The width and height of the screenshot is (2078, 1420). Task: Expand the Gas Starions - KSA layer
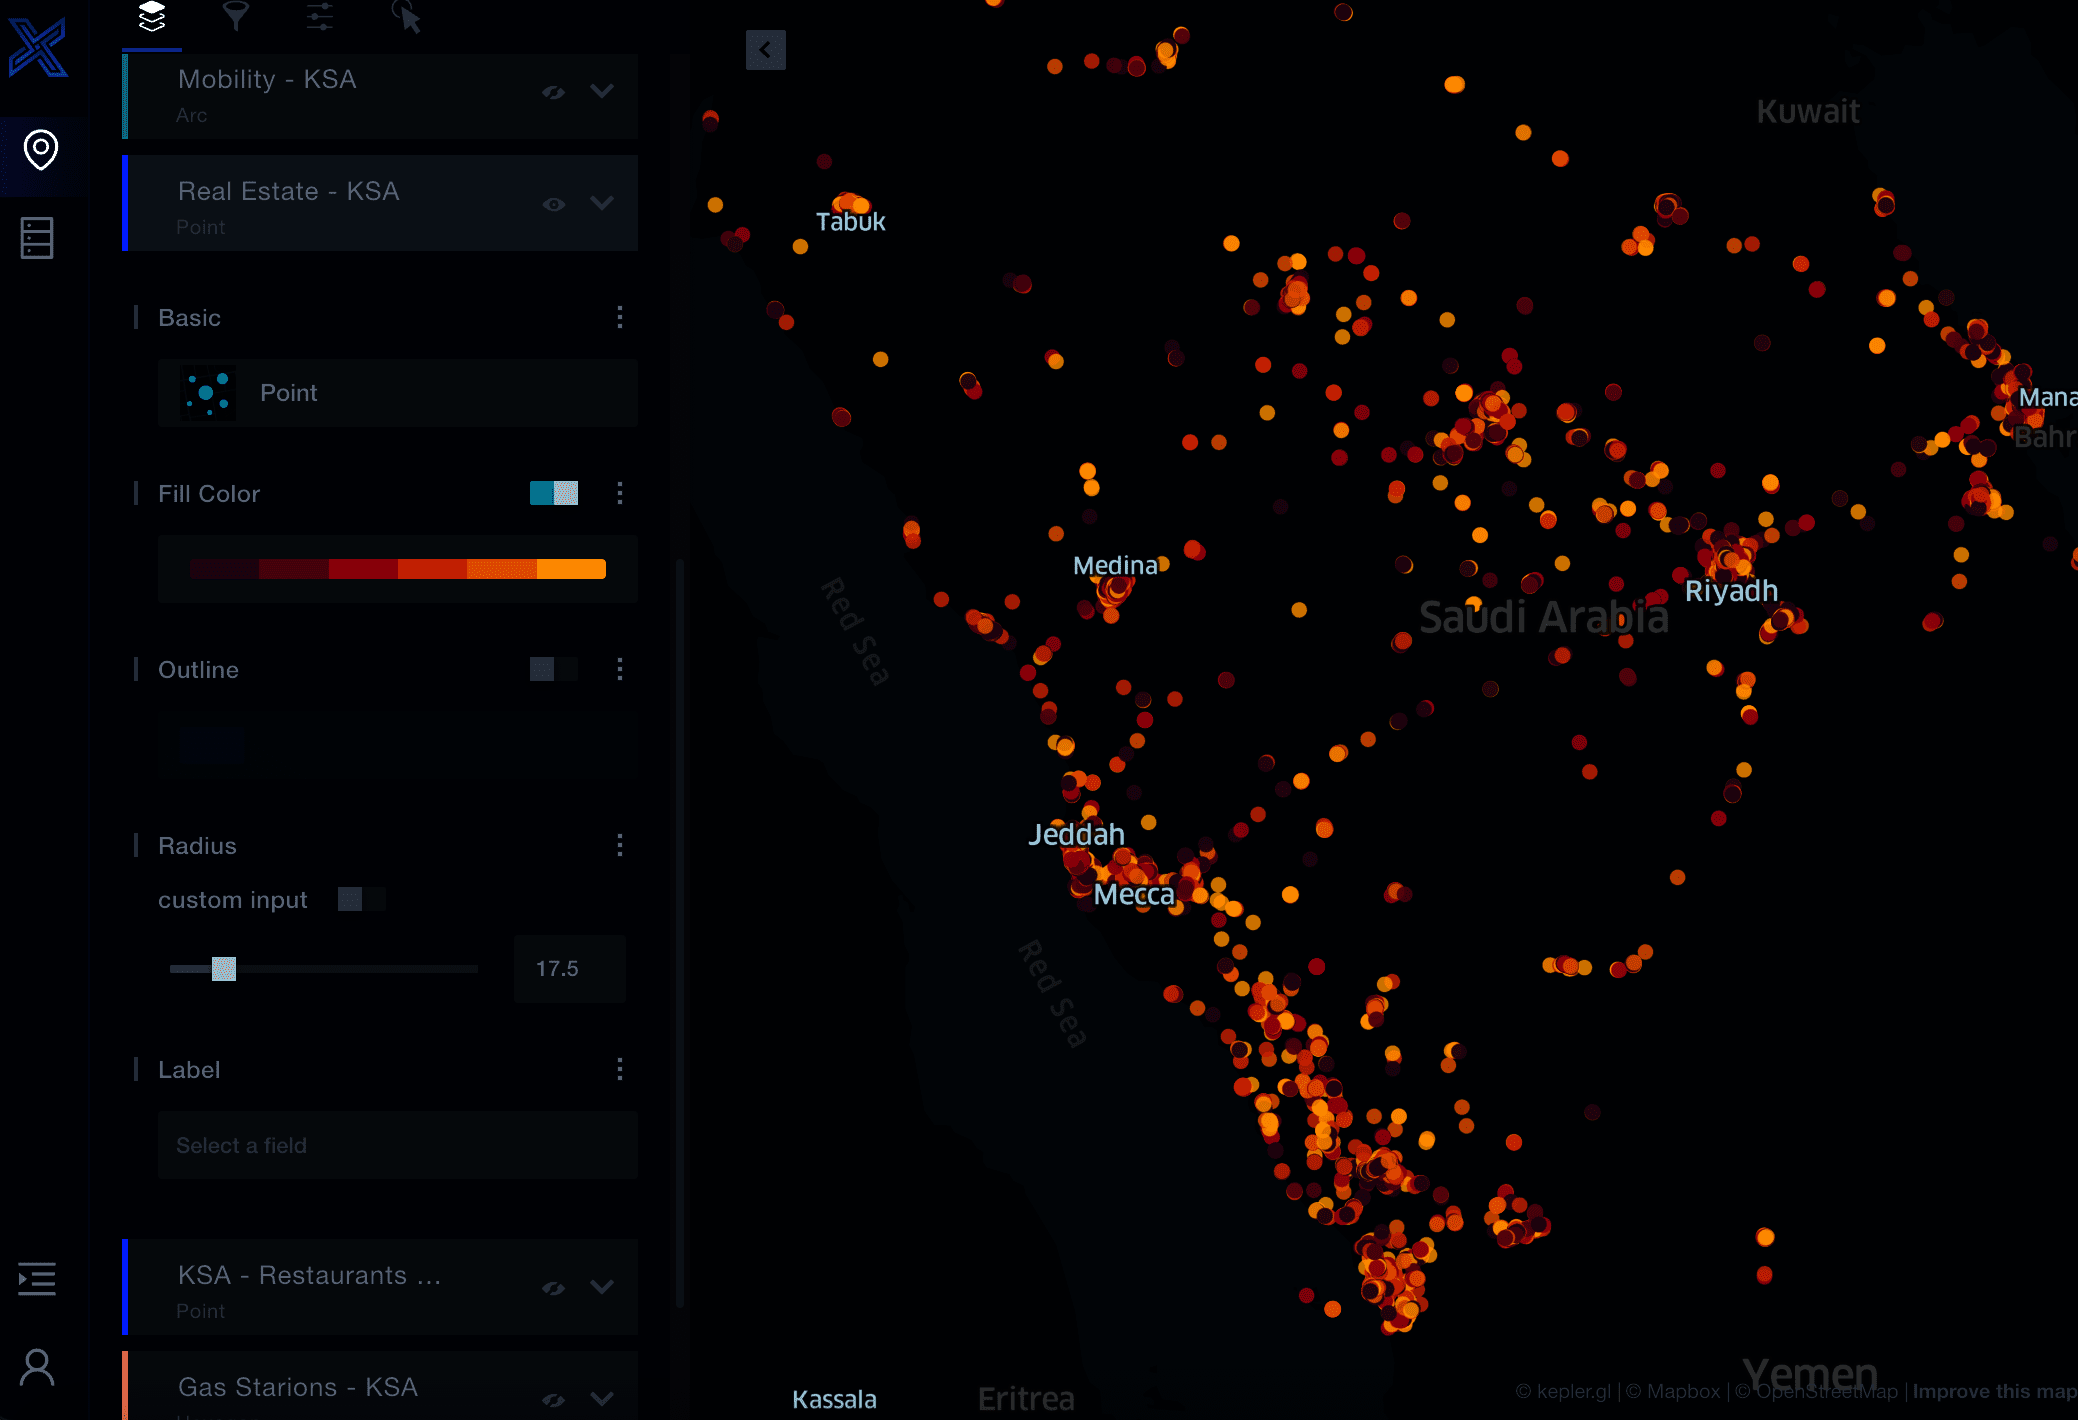602,1399
